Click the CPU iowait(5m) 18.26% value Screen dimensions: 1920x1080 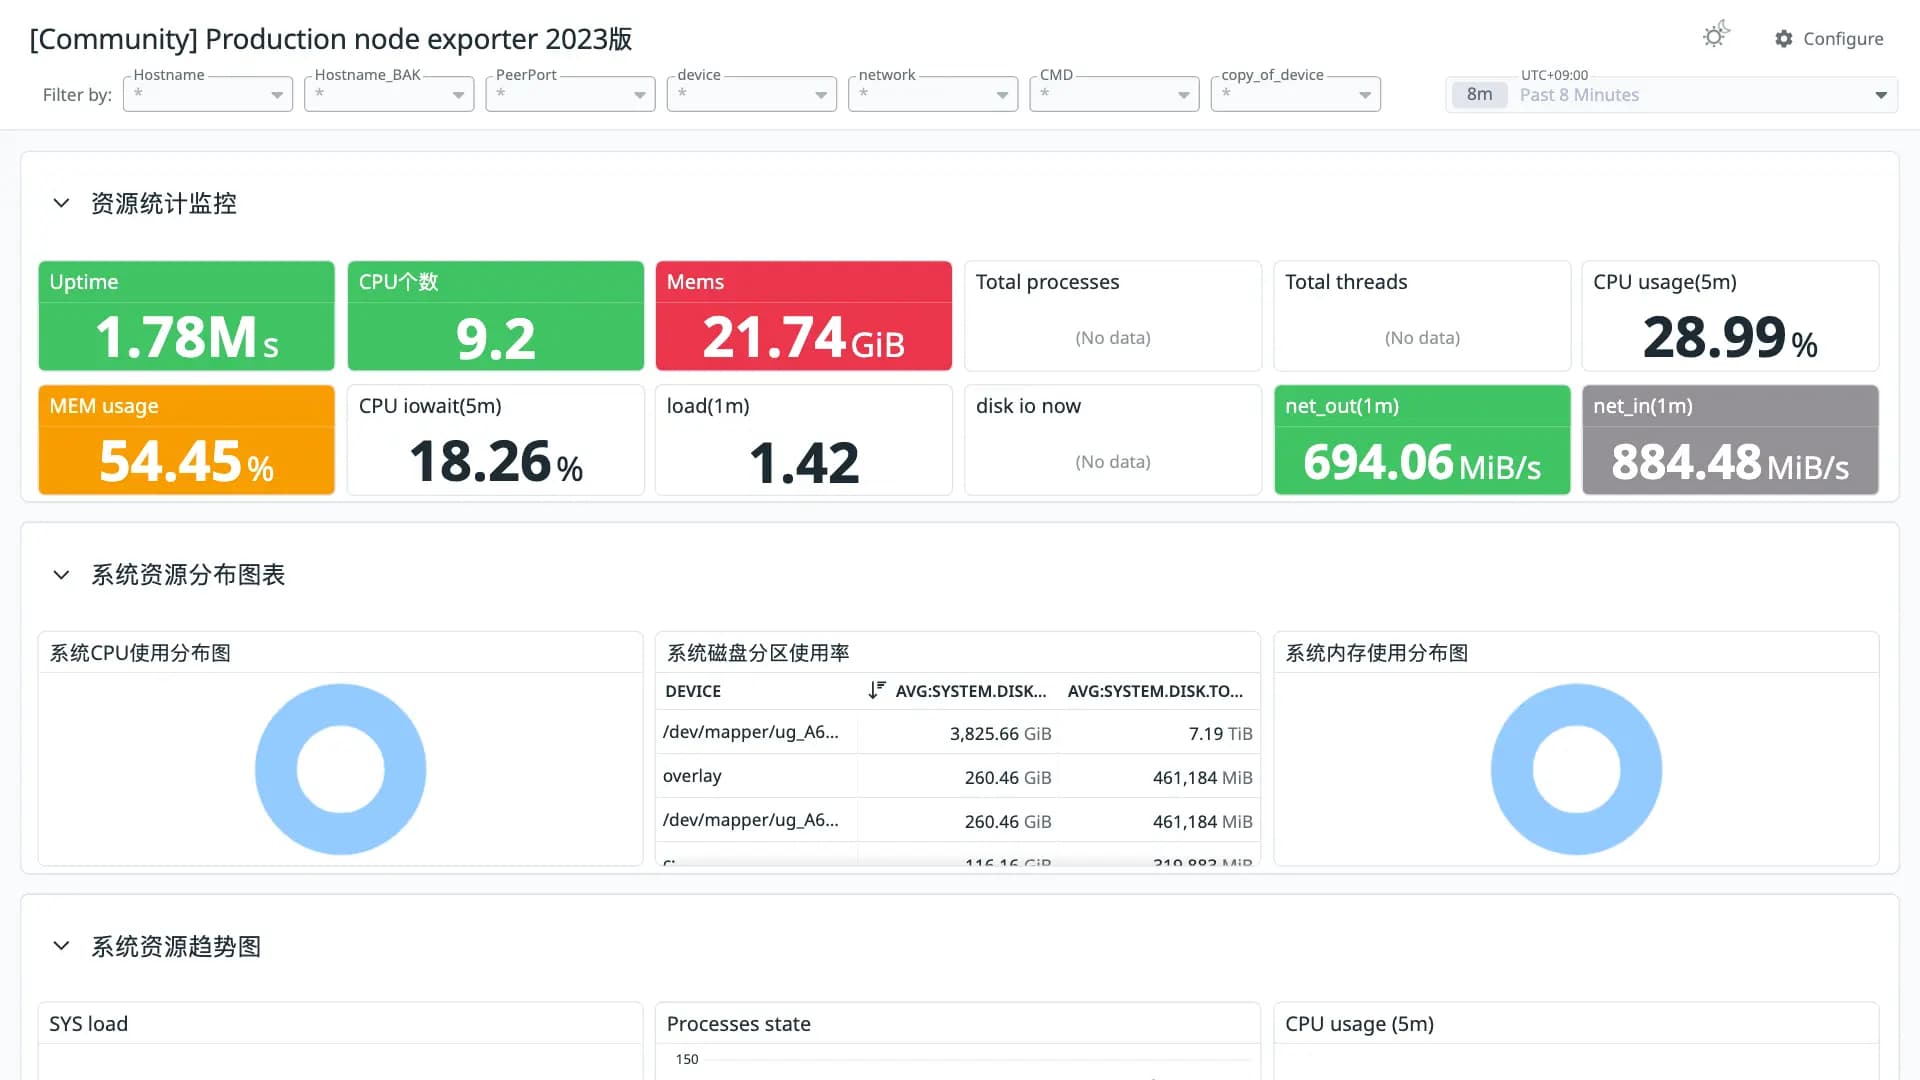coord(495,461)
